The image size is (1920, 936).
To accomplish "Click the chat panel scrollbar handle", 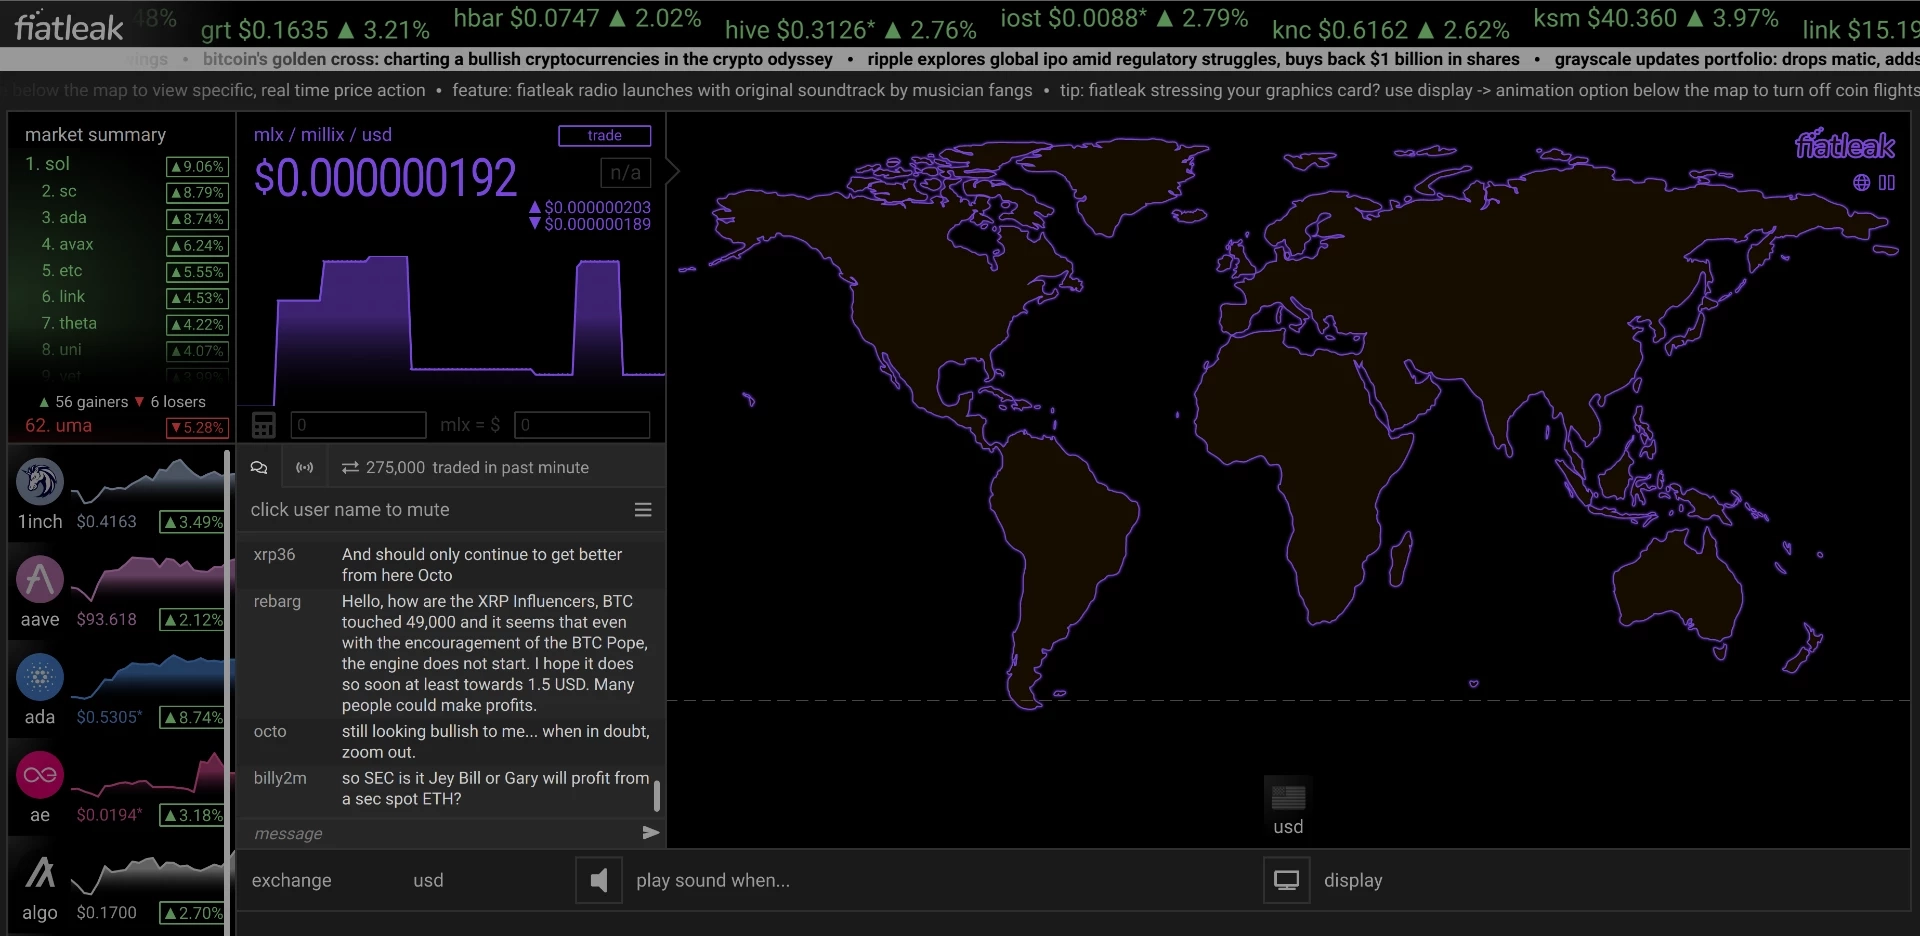I will (x=657, y=797).
